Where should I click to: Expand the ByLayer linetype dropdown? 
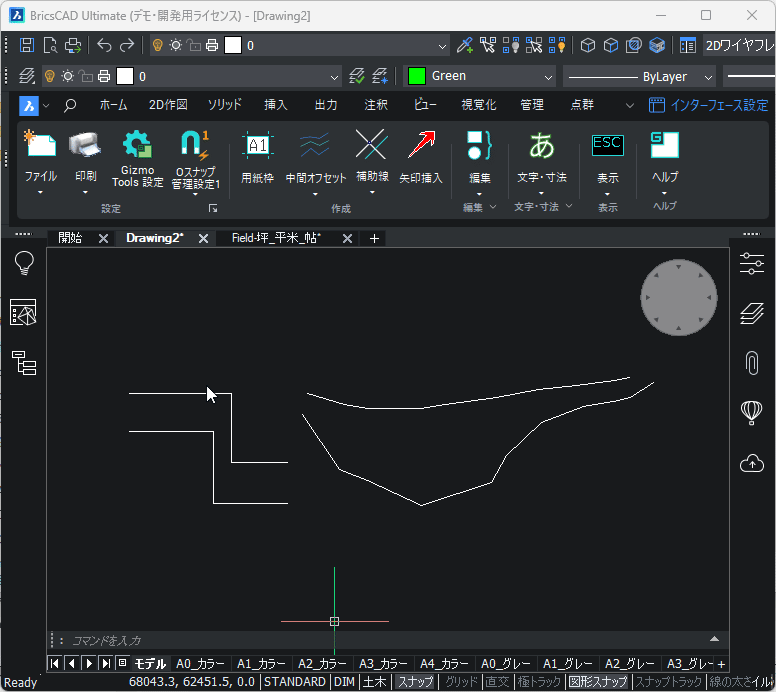click(x=708, y=76)
